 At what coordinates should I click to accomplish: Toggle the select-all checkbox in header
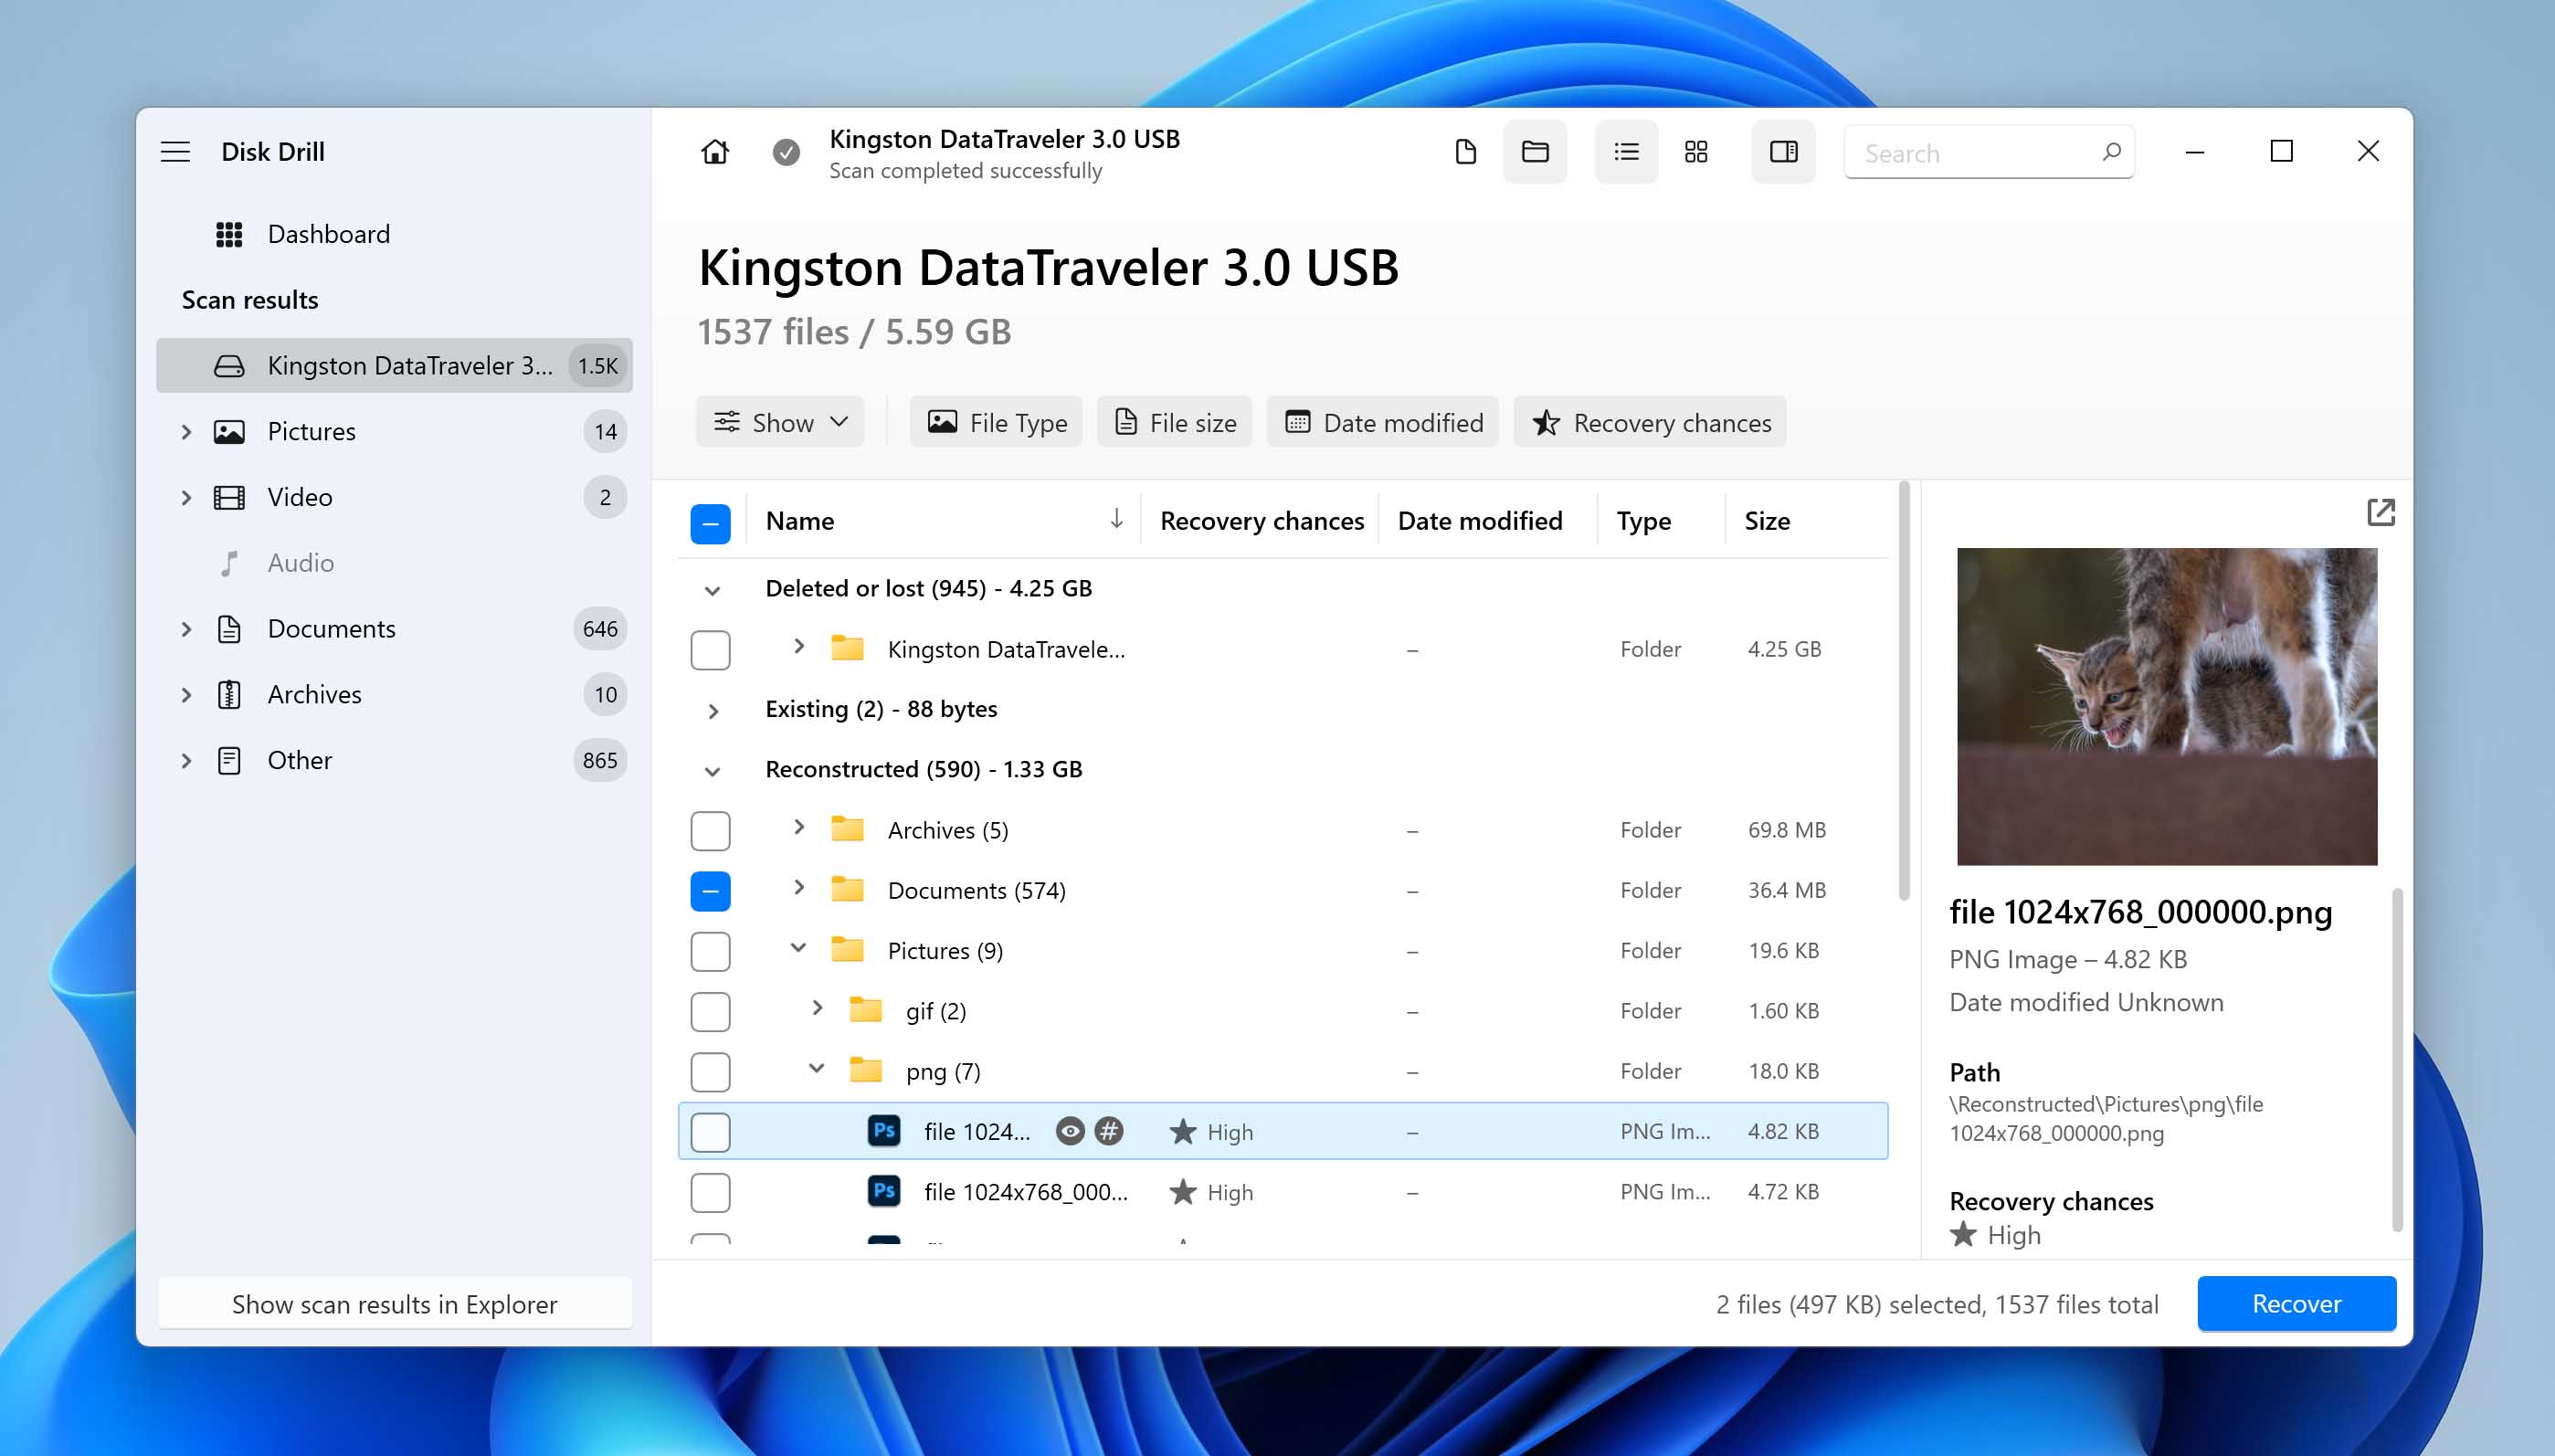pos(710,523)
